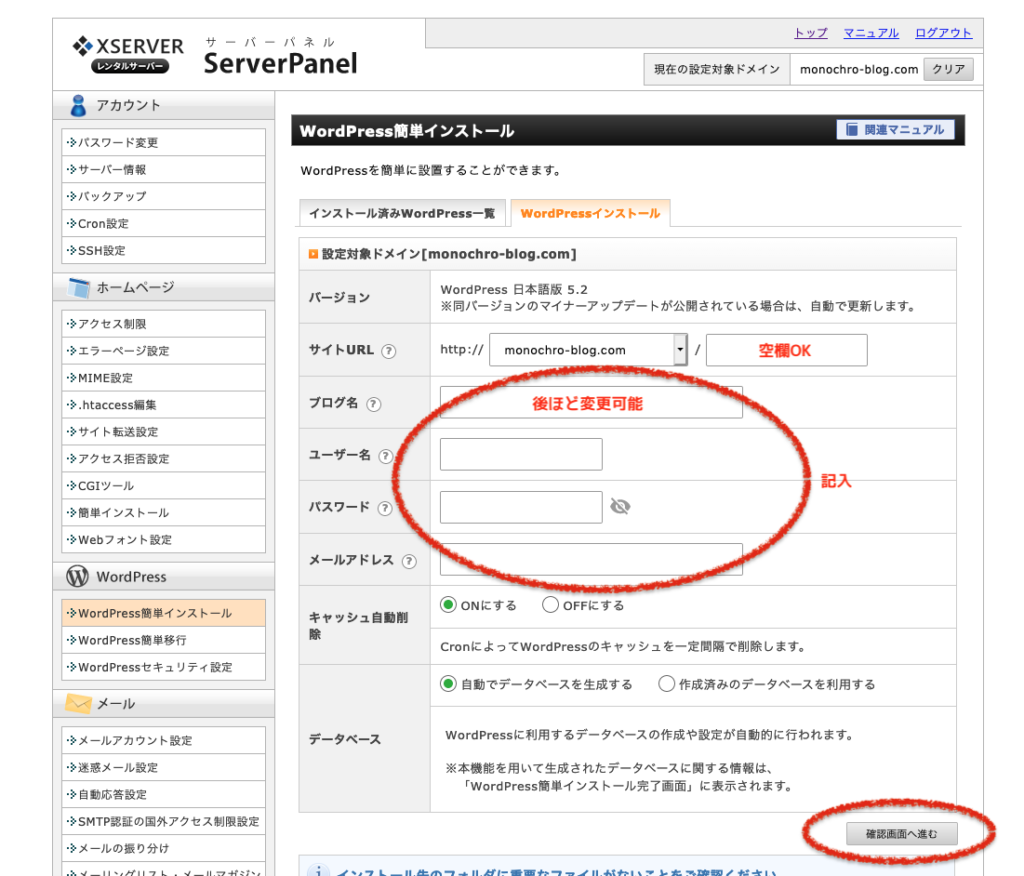
Task: Select 作成済みのデータベースを利用する option
Action: click(666, 684)
